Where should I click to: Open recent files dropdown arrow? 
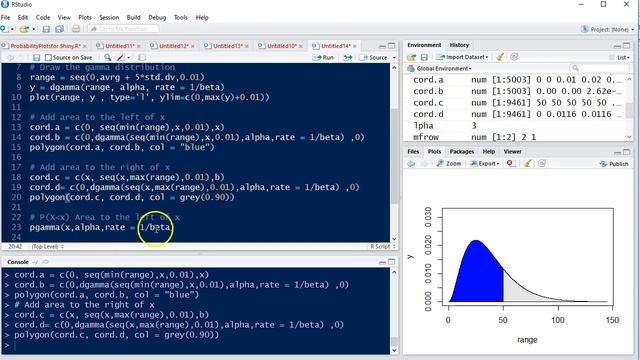point(33,29)
